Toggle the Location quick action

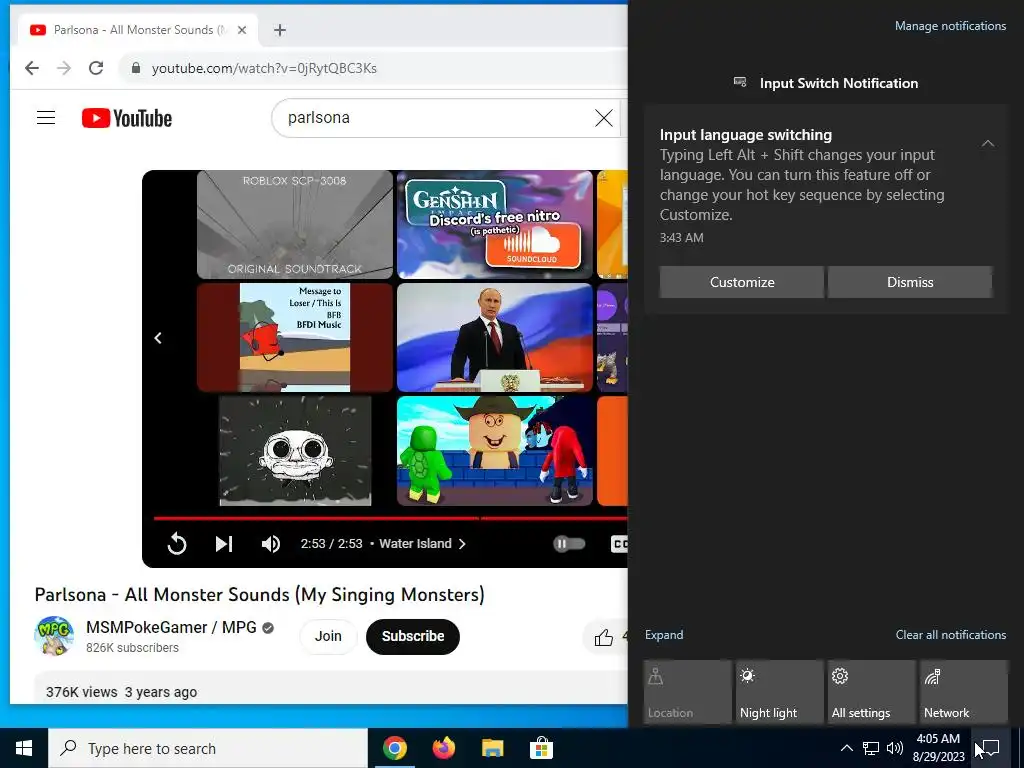tap(688, 692)
